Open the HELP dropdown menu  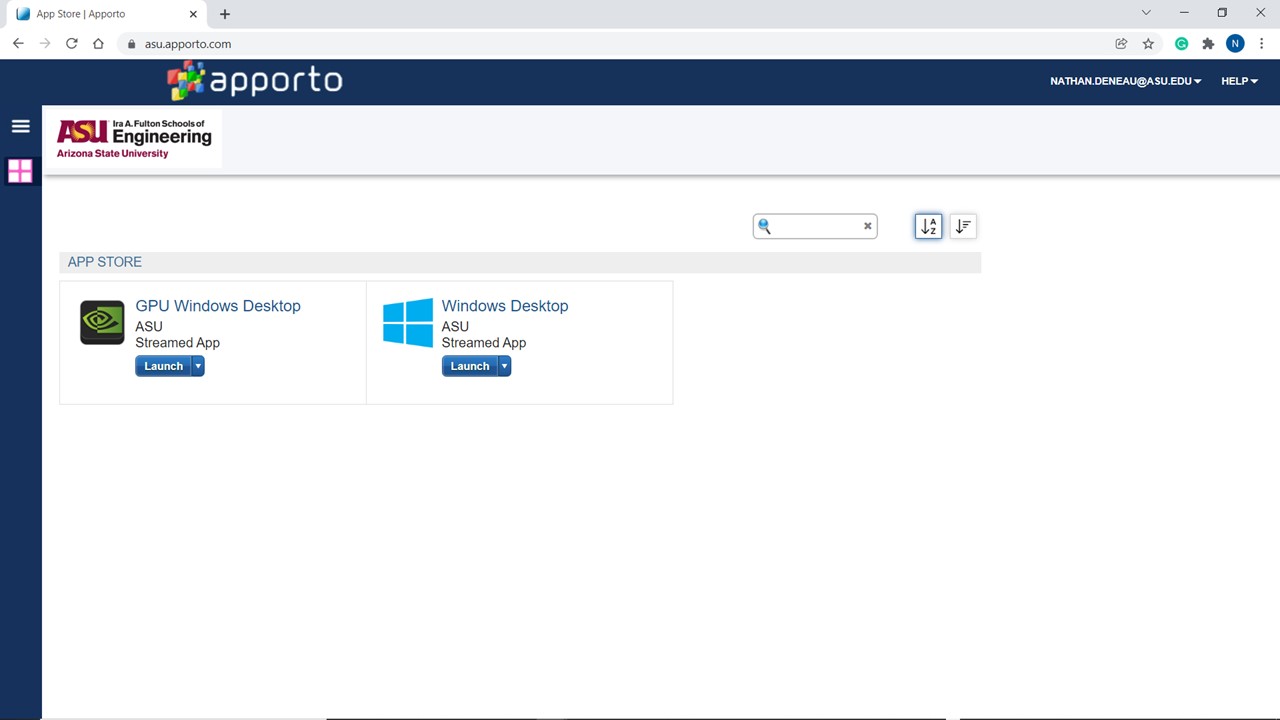pyautogui.click(x=1239, y=81)
